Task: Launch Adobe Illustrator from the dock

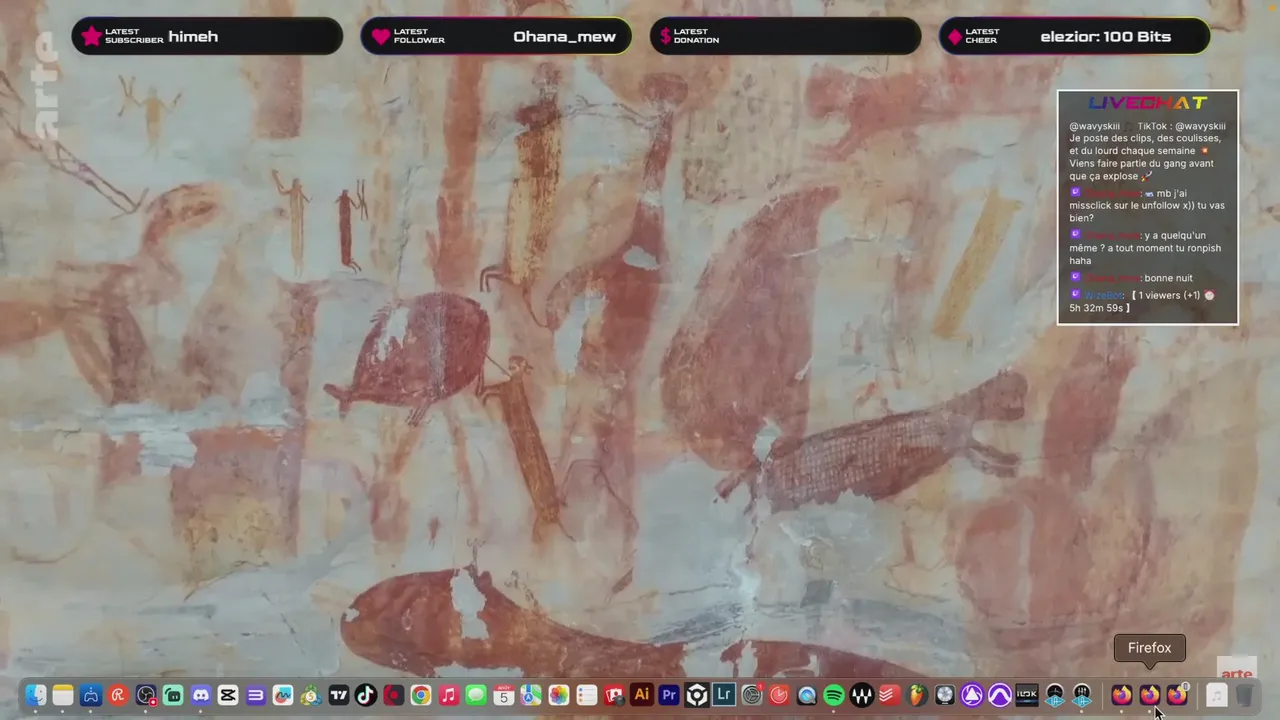Action: point(642,695)
